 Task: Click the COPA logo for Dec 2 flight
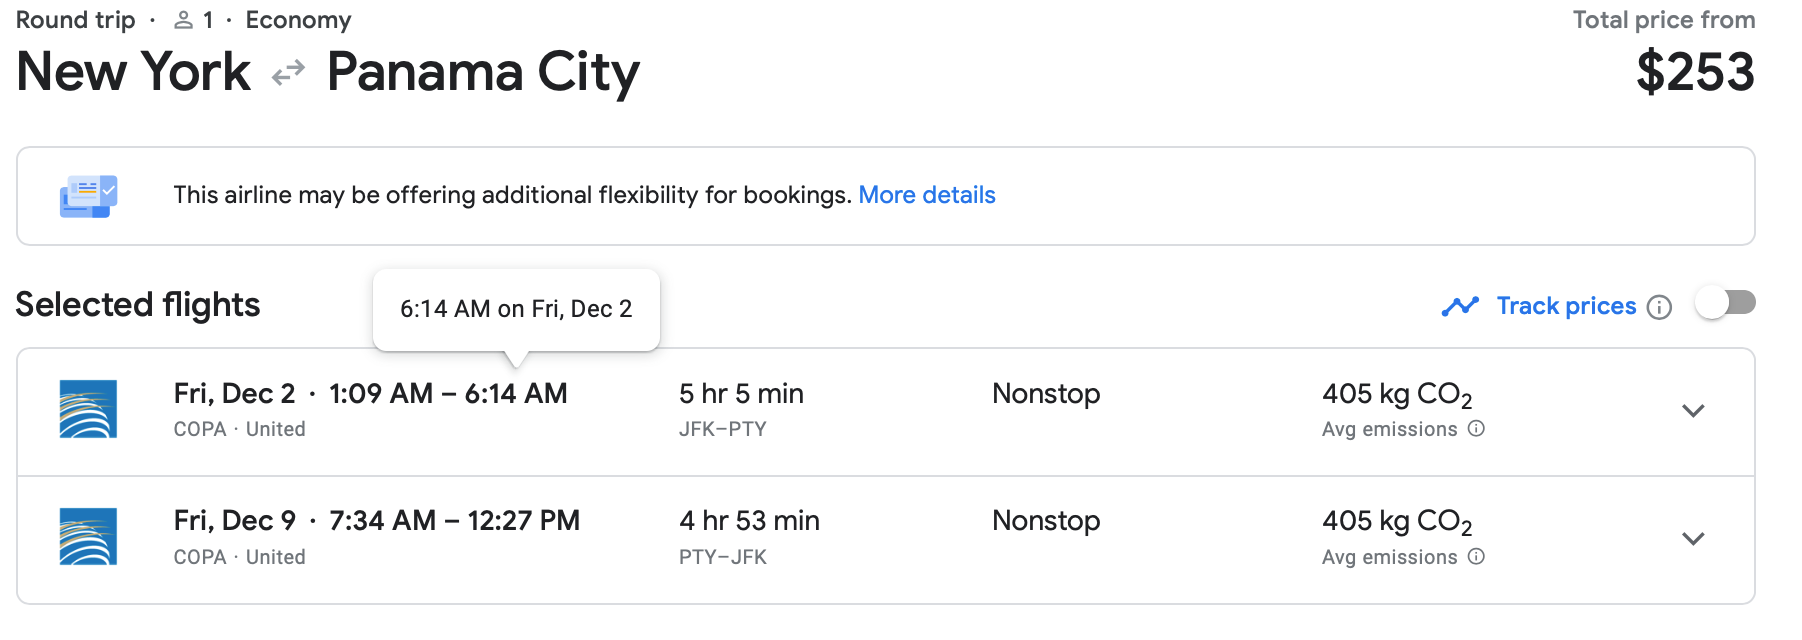tap(88, 409)
